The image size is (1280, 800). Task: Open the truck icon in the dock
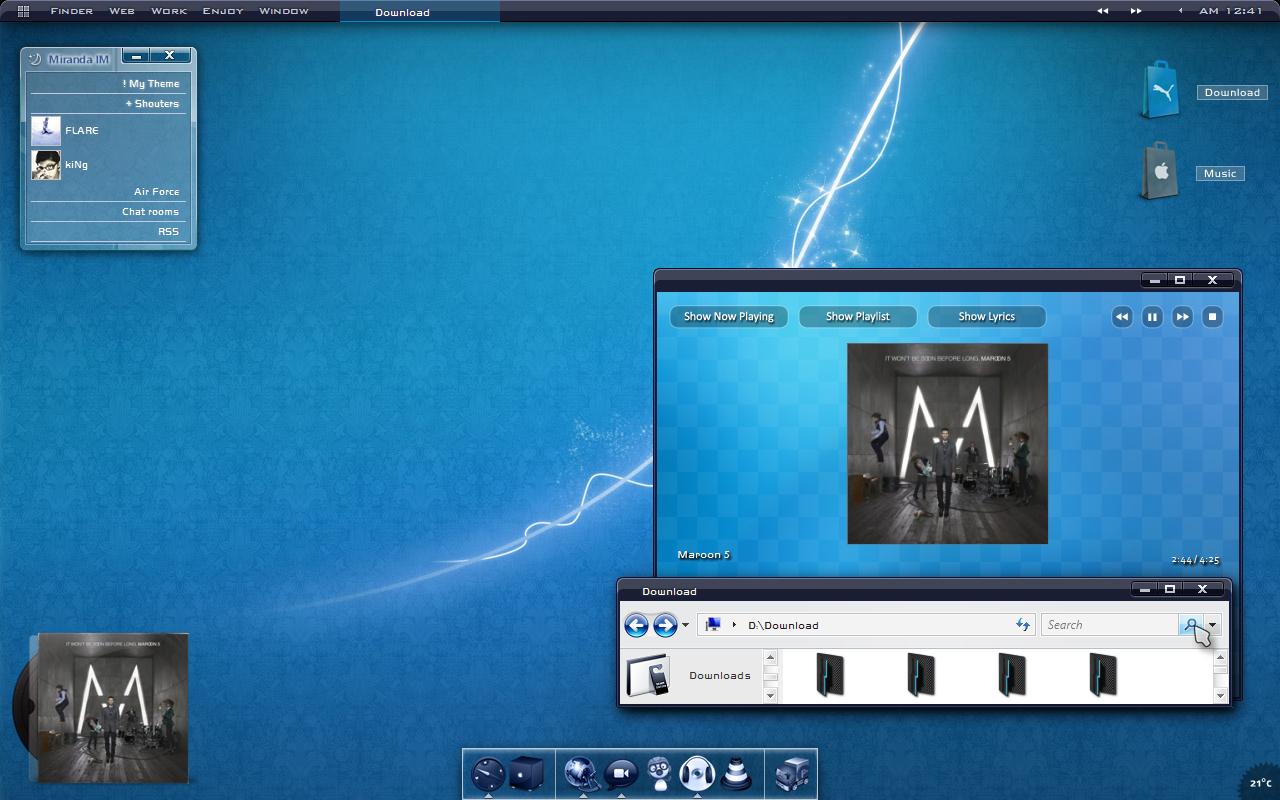coord(792,774)
